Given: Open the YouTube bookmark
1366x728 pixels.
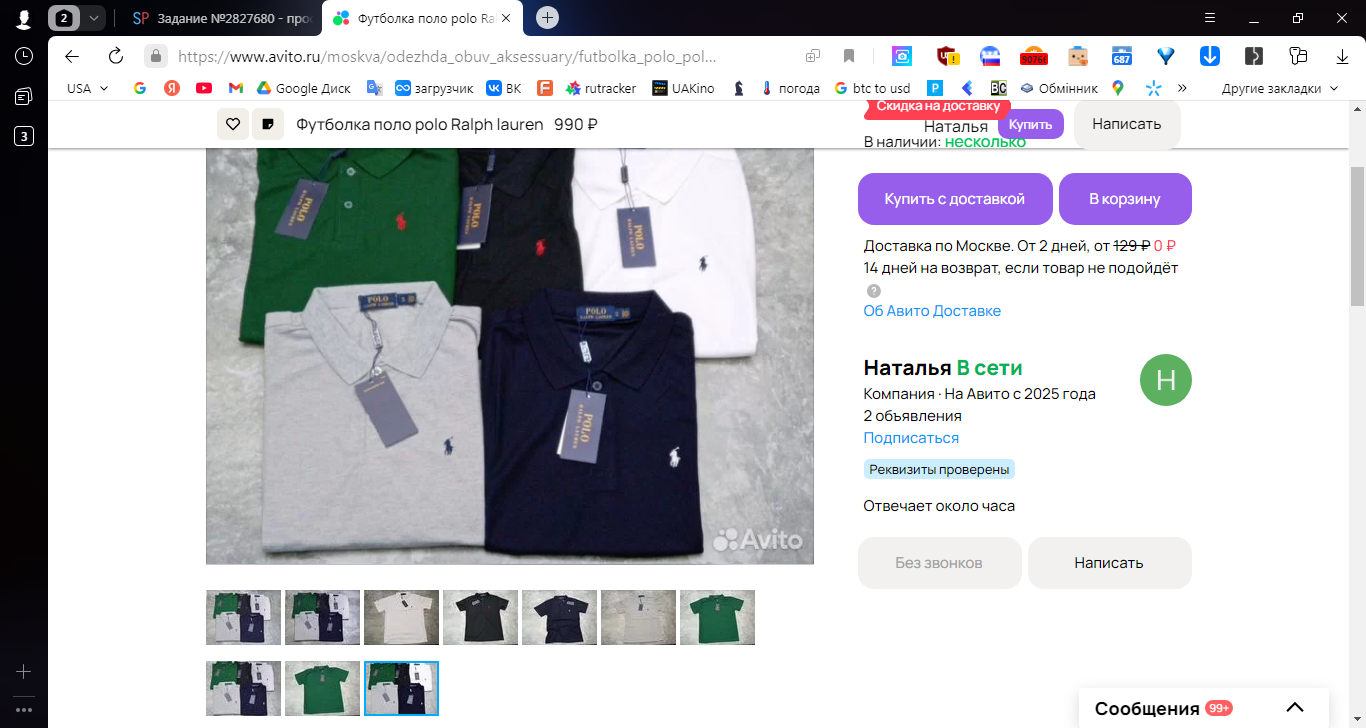Looking at the screenshot, I should point(204,88).
